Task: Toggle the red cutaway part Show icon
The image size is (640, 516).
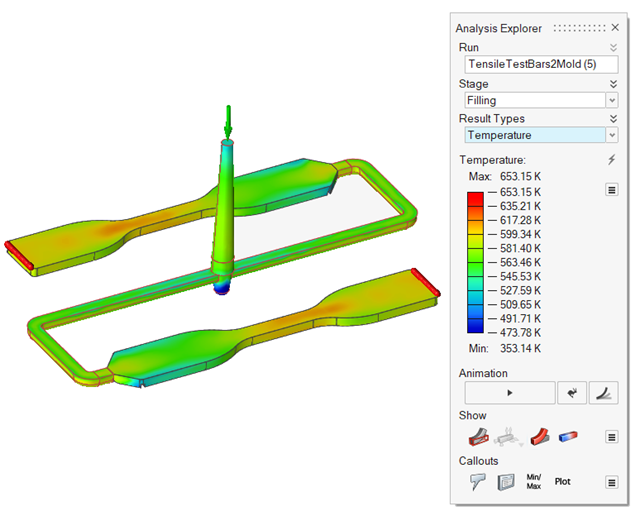Action: [x=477, y=436]
